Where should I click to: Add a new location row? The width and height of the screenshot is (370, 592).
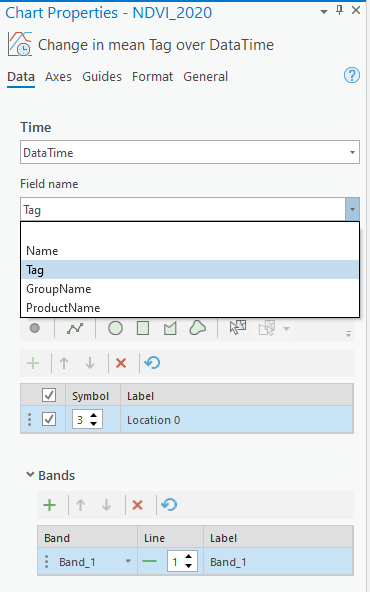[33, 363]
